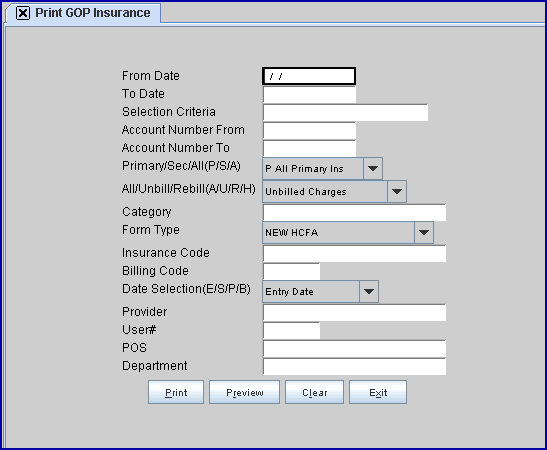
Task: Focus the Department input field
Action: pyautogui.click(x=354, y=367)
